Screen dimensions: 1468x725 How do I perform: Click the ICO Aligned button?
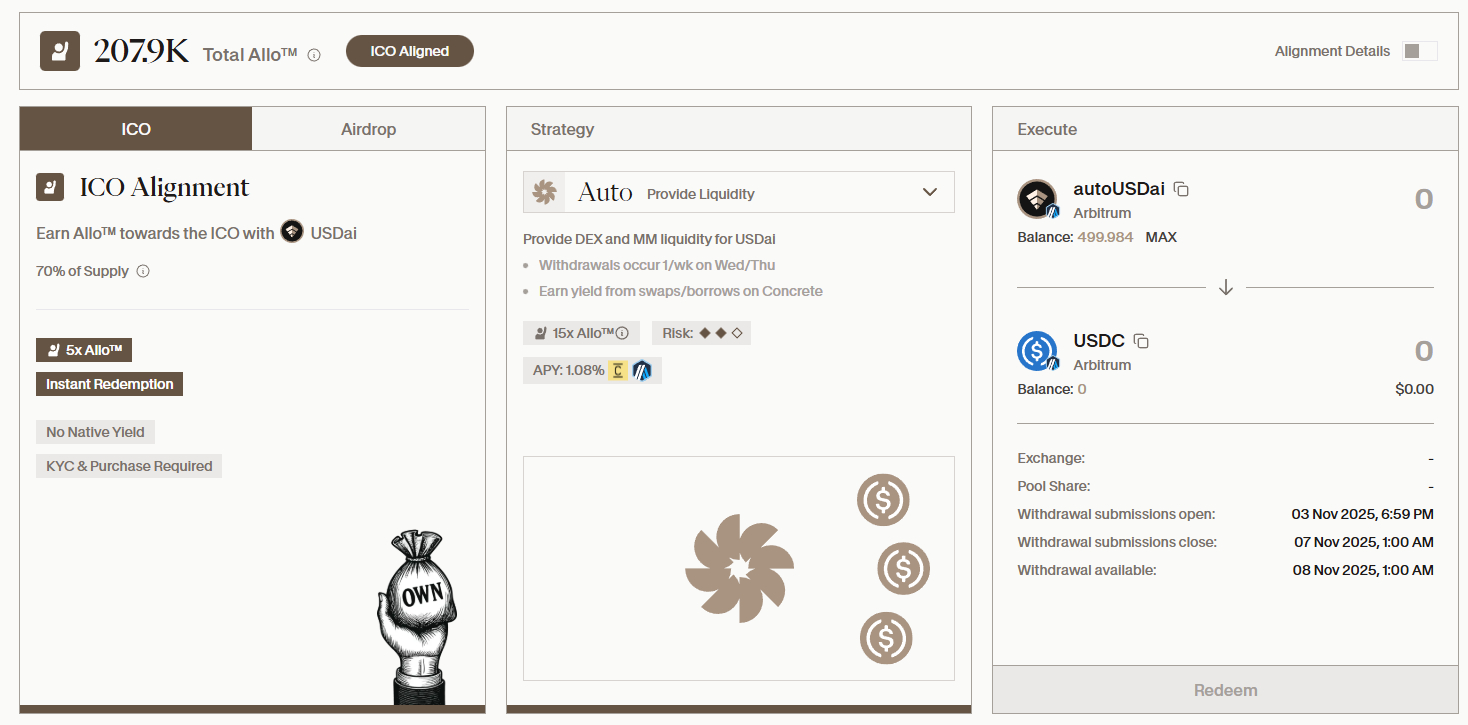pos(409,51)
